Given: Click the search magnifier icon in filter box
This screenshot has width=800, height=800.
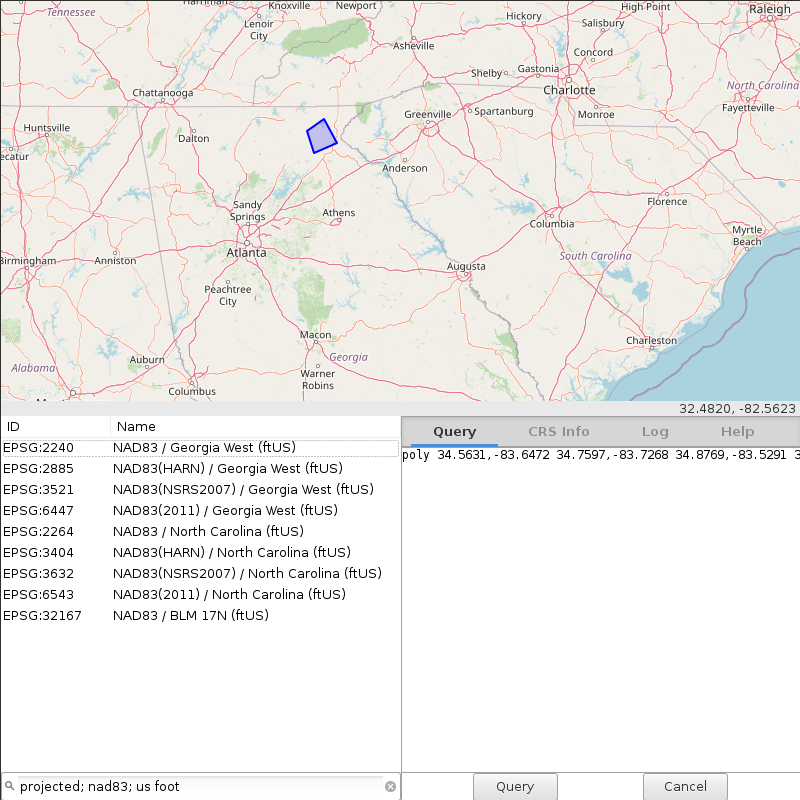Looking at the screenshot, I should point(10,786).
